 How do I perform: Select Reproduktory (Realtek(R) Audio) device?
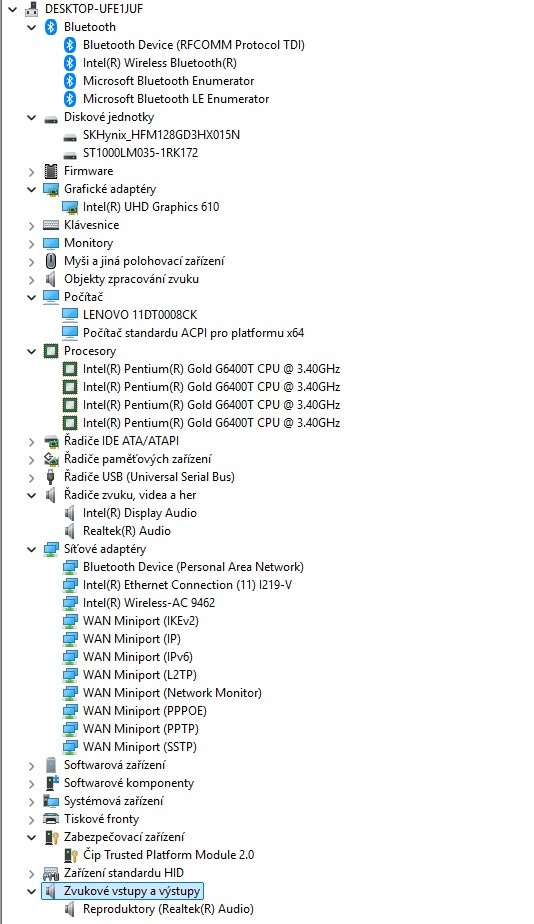click(168, 909)
